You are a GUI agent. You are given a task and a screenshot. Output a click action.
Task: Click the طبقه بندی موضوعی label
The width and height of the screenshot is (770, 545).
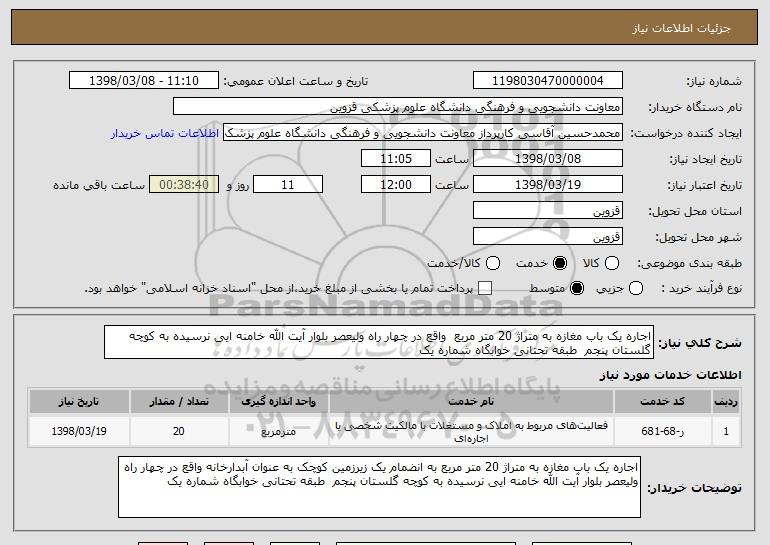(689, 264)
